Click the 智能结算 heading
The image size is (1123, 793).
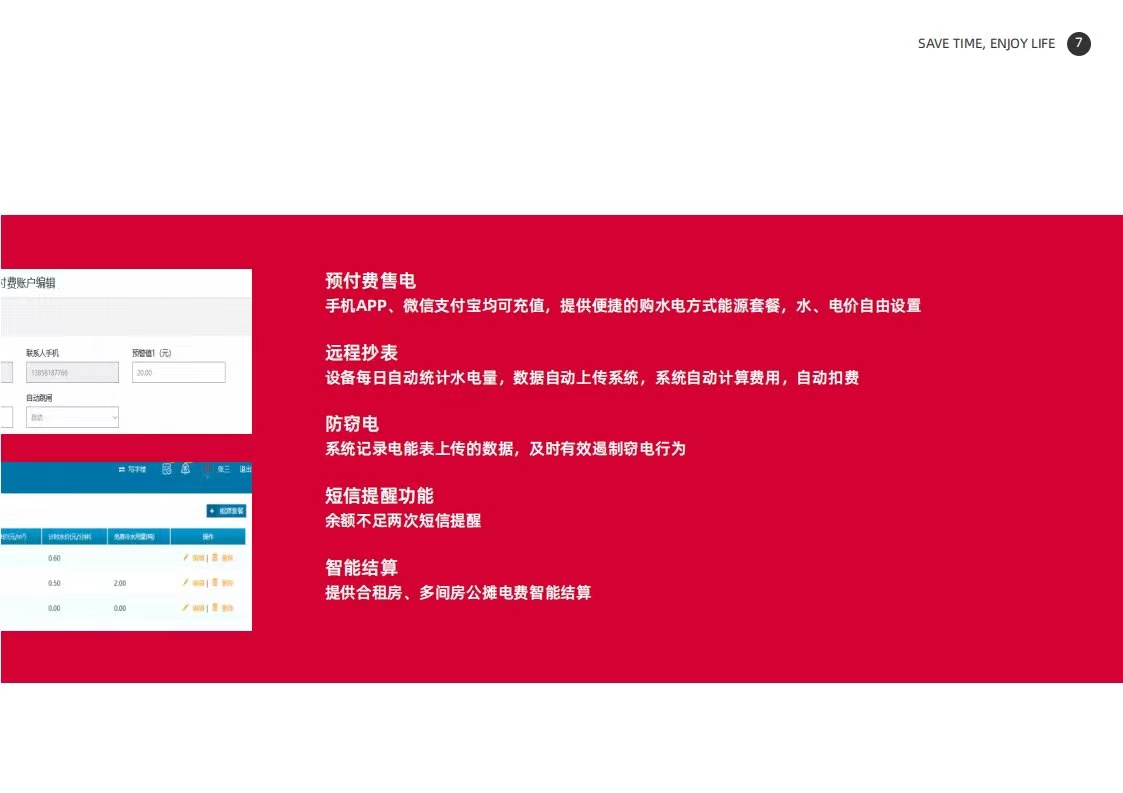[x=361, y=567]
